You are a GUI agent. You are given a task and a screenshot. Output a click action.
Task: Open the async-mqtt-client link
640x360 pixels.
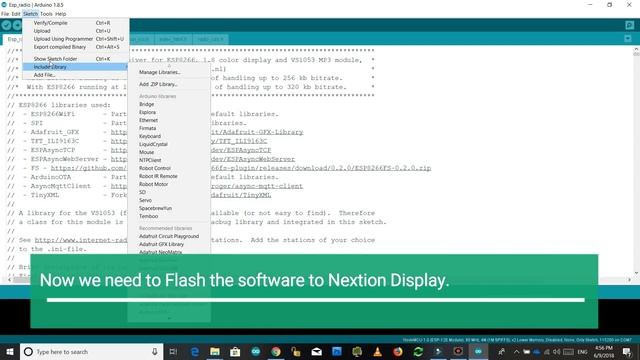pyautogui.click(x=257, y=186)
